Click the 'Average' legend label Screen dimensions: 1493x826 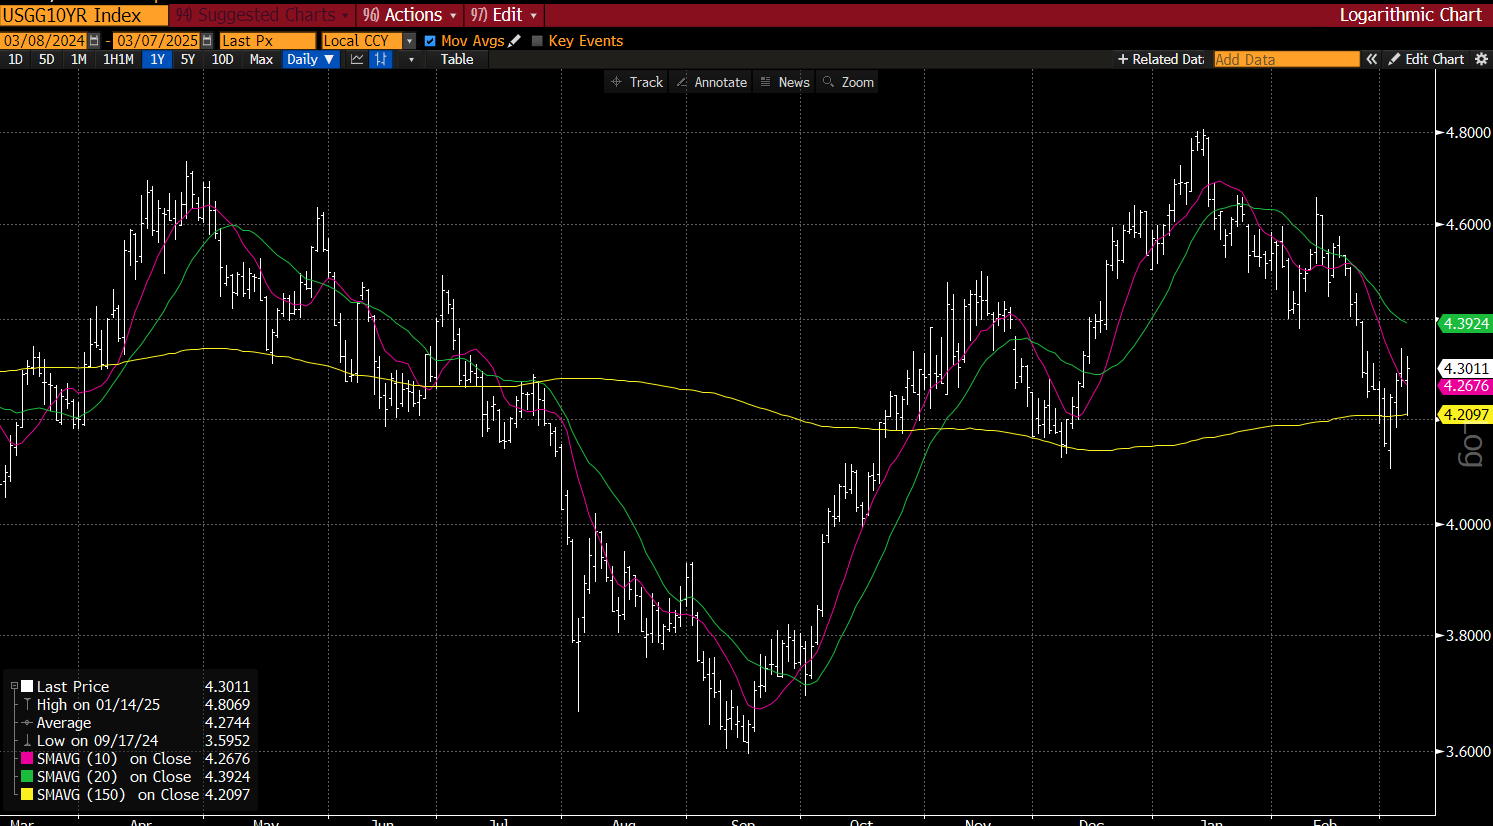pos(64,723)
